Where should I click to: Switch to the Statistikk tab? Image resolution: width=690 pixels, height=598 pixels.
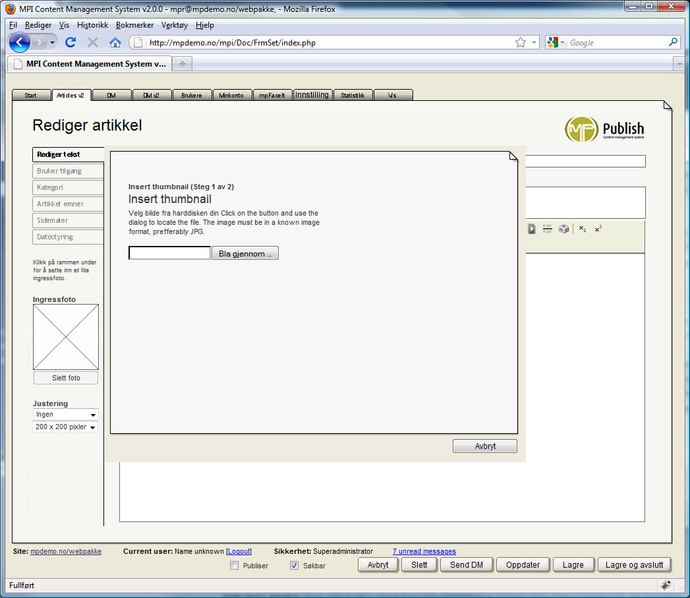(x=352, y=95)
